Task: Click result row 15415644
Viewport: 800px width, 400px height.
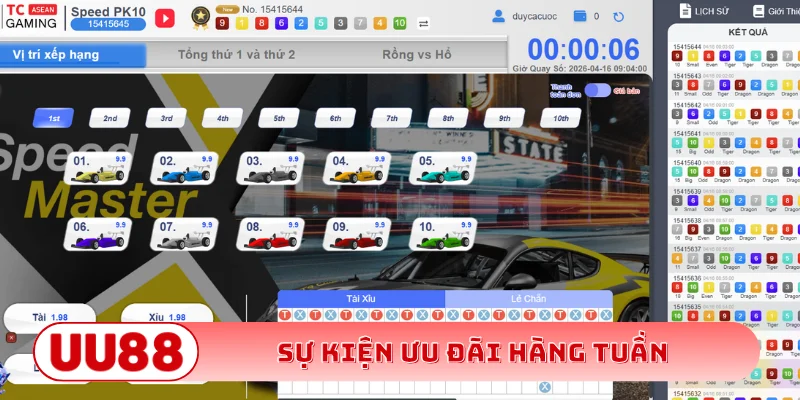Action: pyautogui.click(x=735, y=56)
